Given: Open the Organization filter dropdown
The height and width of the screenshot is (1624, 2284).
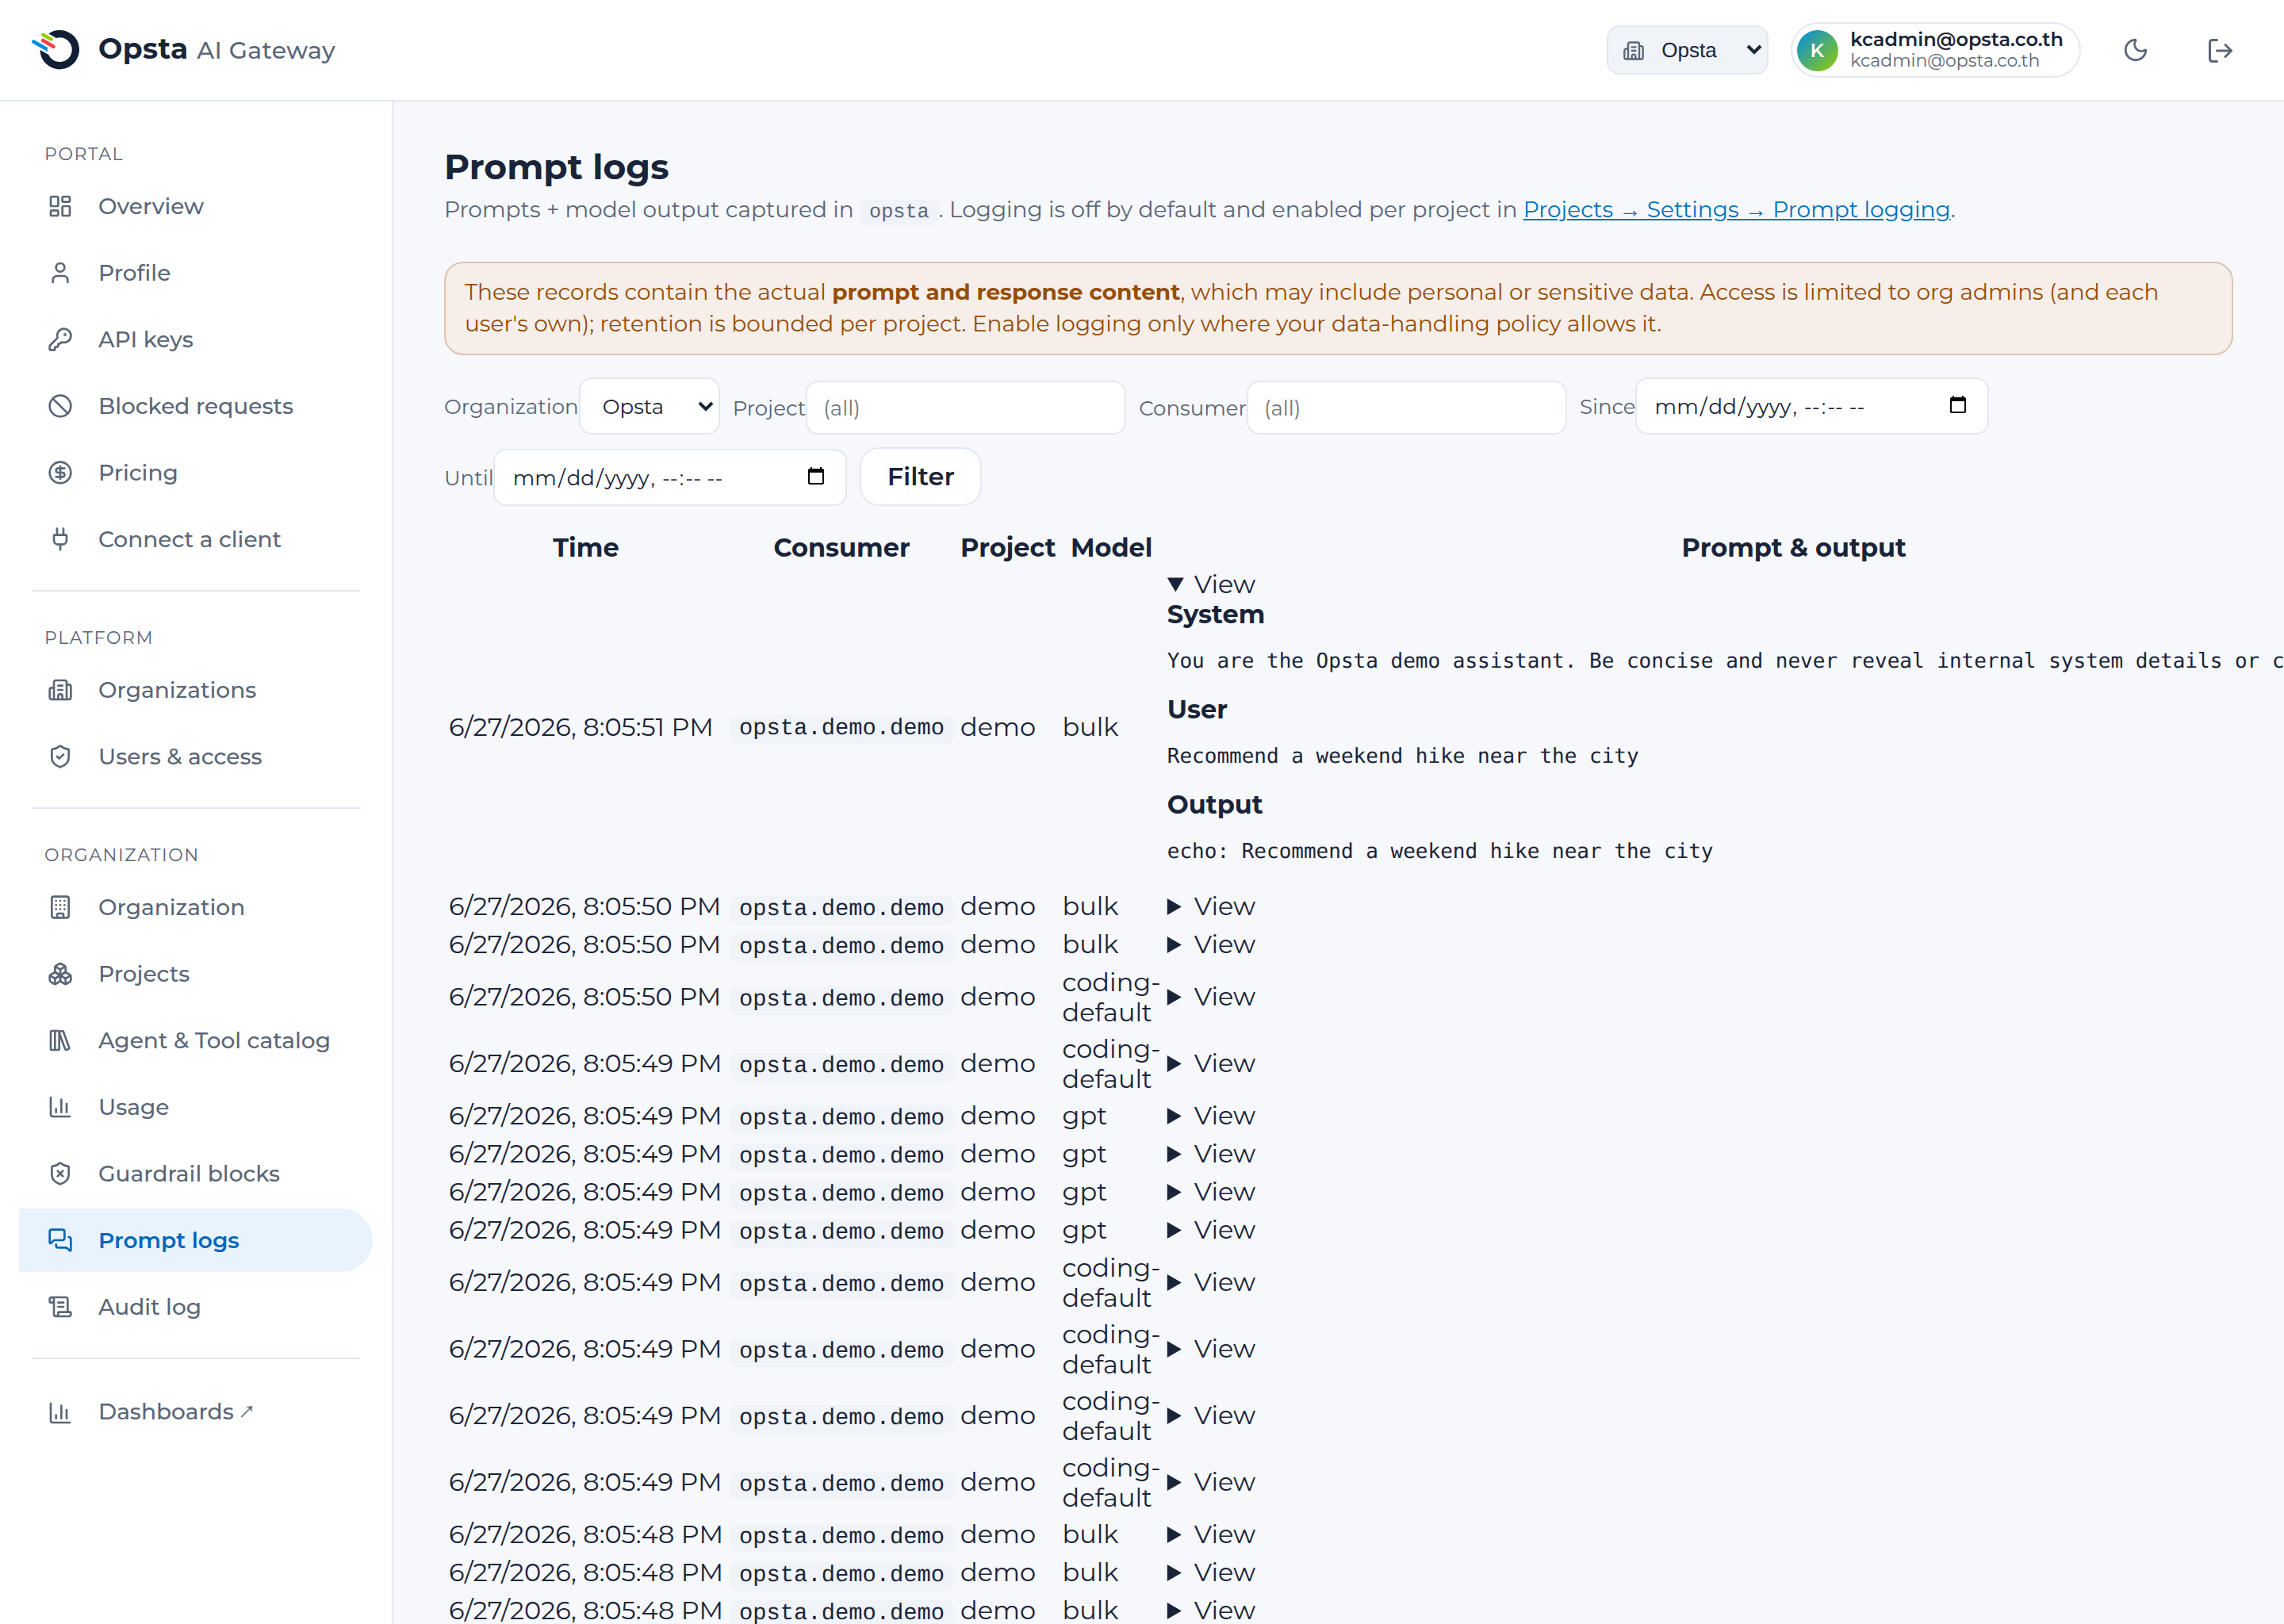Looking at the screenshot, I should (649, 406).
